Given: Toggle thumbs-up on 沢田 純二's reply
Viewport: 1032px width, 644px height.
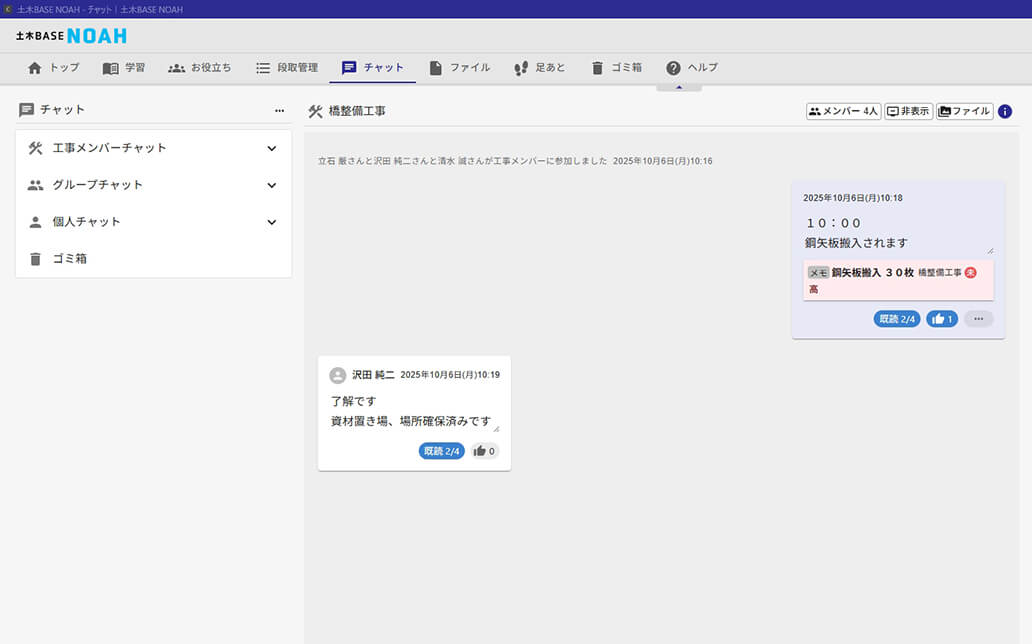Looking at the screenshot, I should pyautogui.click(x=482, y=450).
